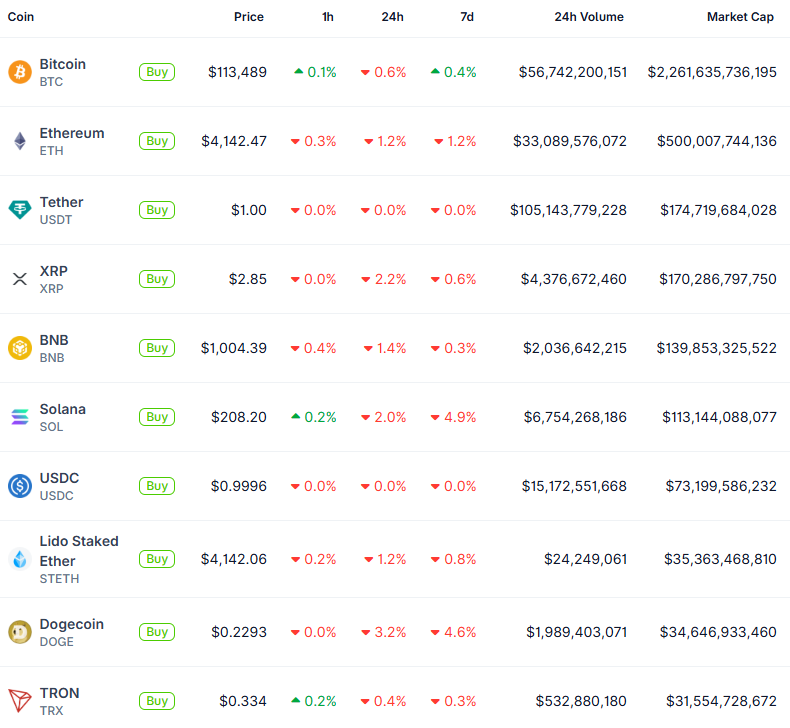Screen dimensions: 790x728
Task: Click the USDC coin icon
Action: point(20,486)
